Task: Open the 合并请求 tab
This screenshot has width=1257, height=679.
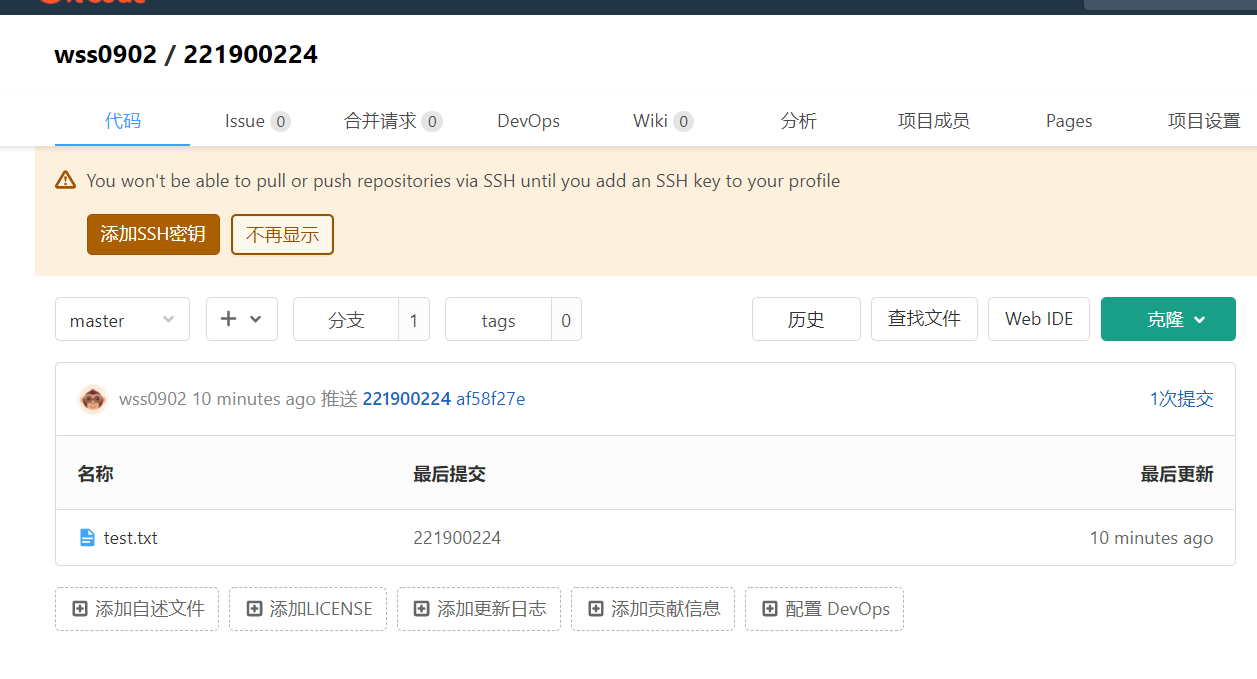Action: (393, 121)
